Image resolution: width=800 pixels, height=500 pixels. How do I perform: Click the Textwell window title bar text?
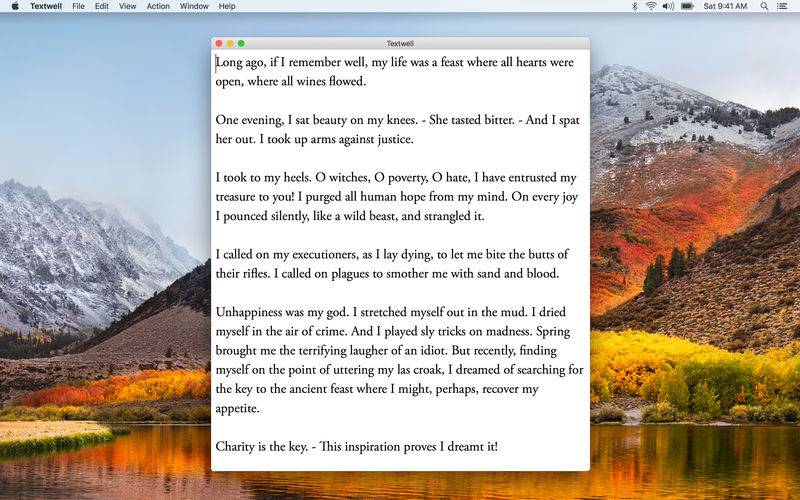(400, 43)
